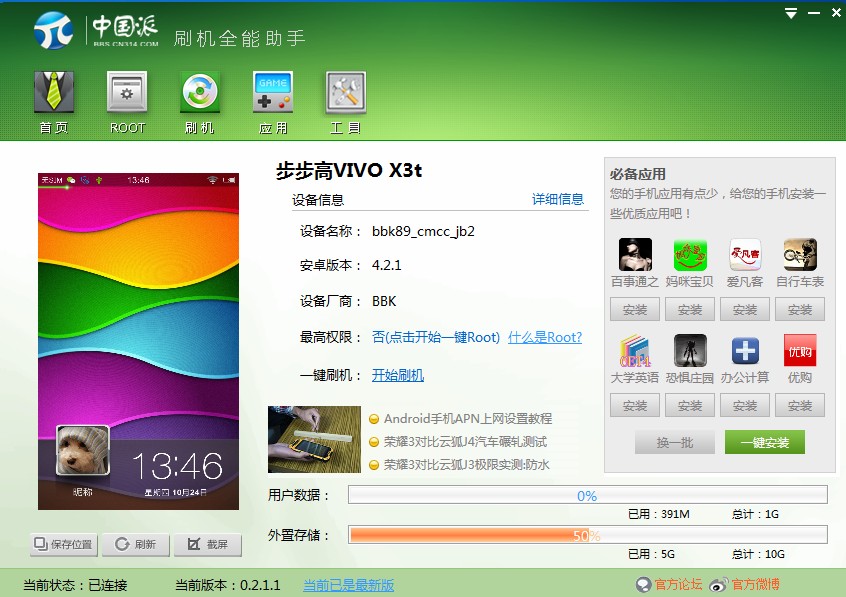Click the news thumbnail of phone photo

[x=315, y=439]
